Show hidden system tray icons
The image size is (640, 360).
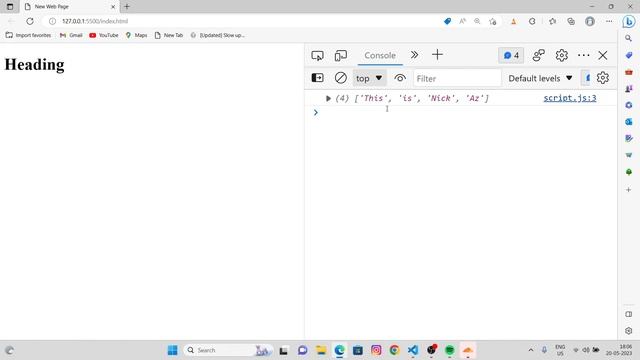point(531,350)
